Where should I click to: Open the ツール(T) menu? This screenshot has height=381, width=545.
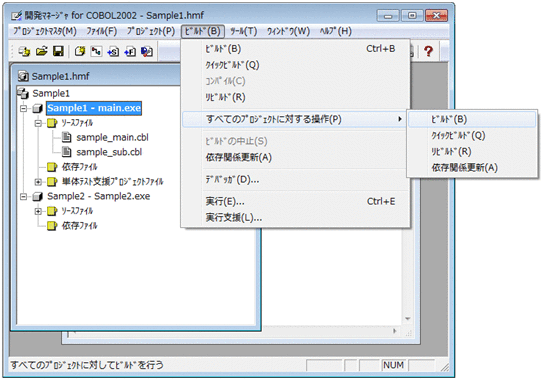(244, 31)
